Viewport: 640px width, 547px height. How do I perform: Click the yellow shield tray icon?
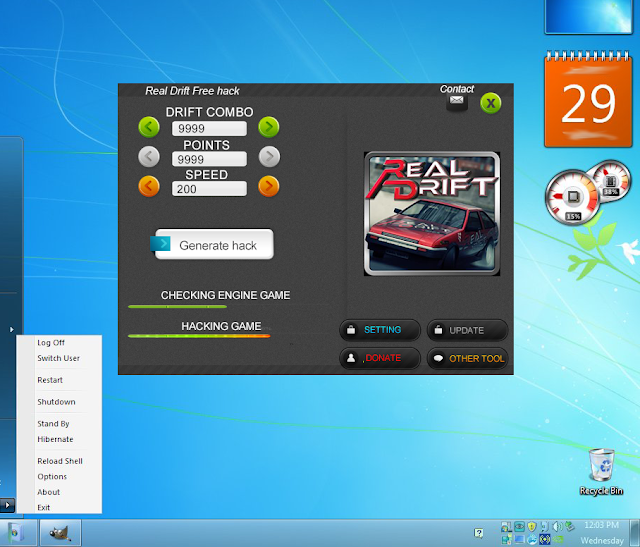point(531,527)
